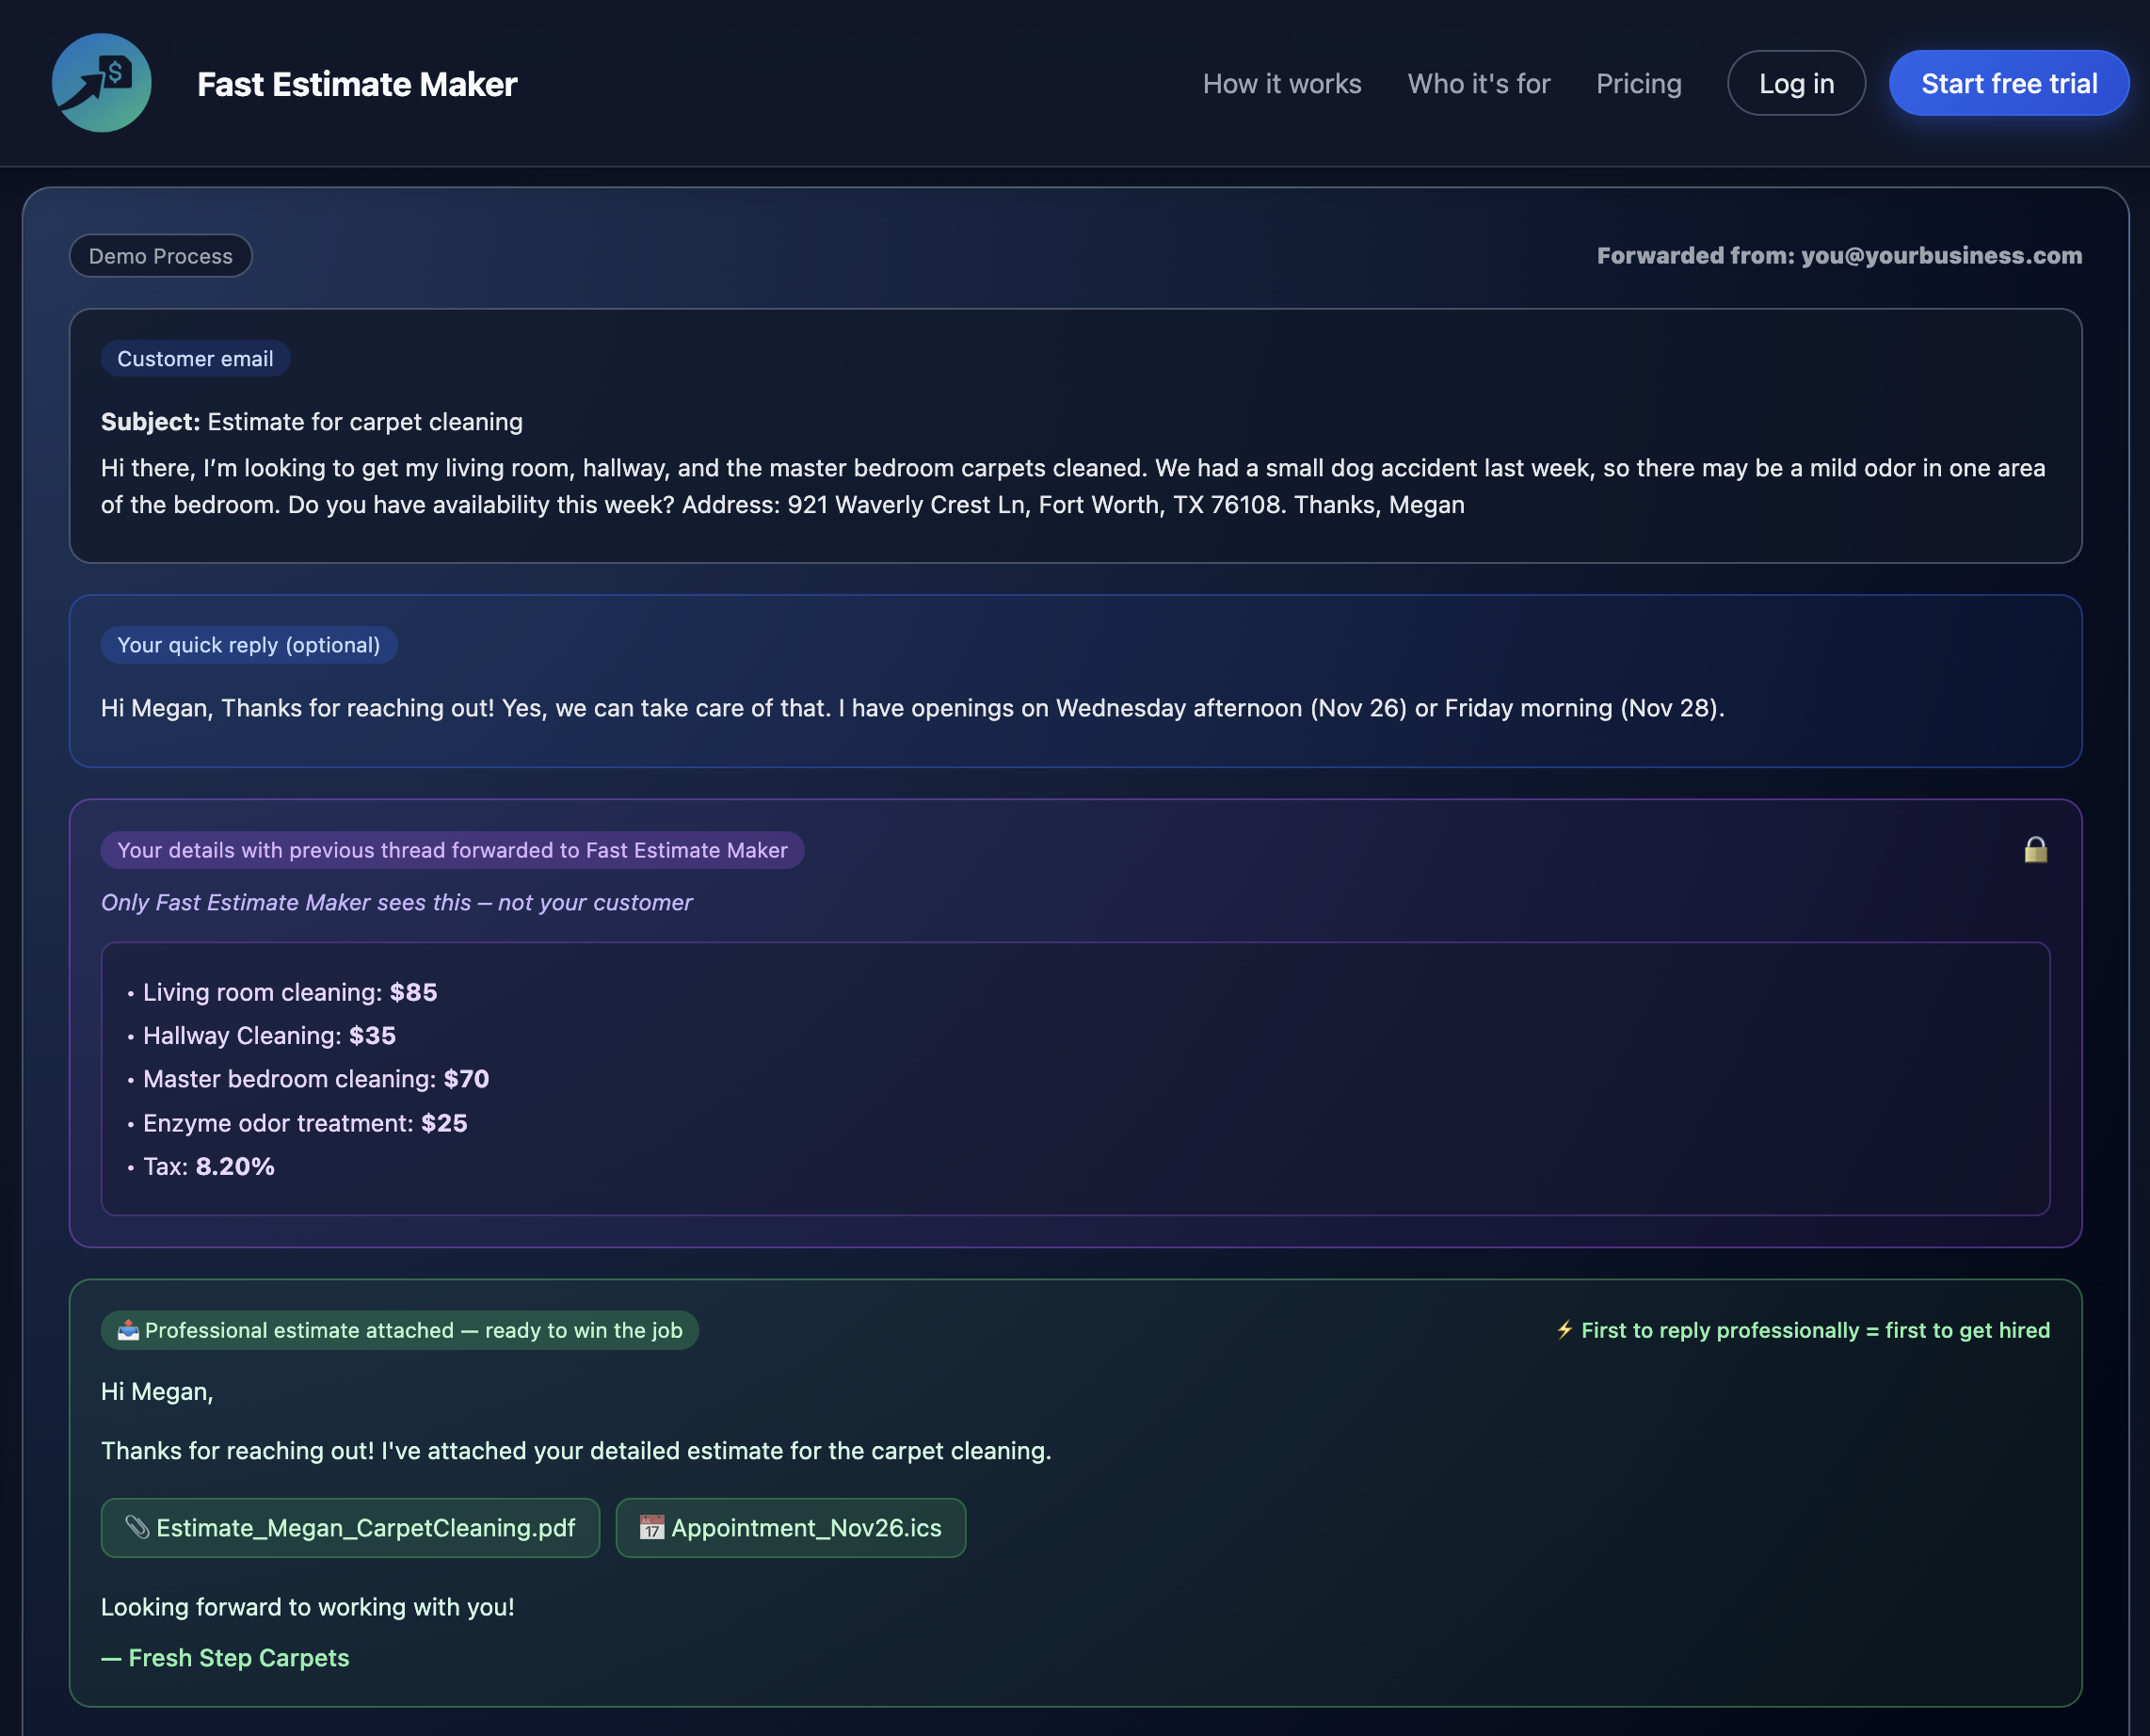The width and height of the screenshot is (2150, 1736).
Task: Click the Your quick reply badge
Action: click(248, 645)
